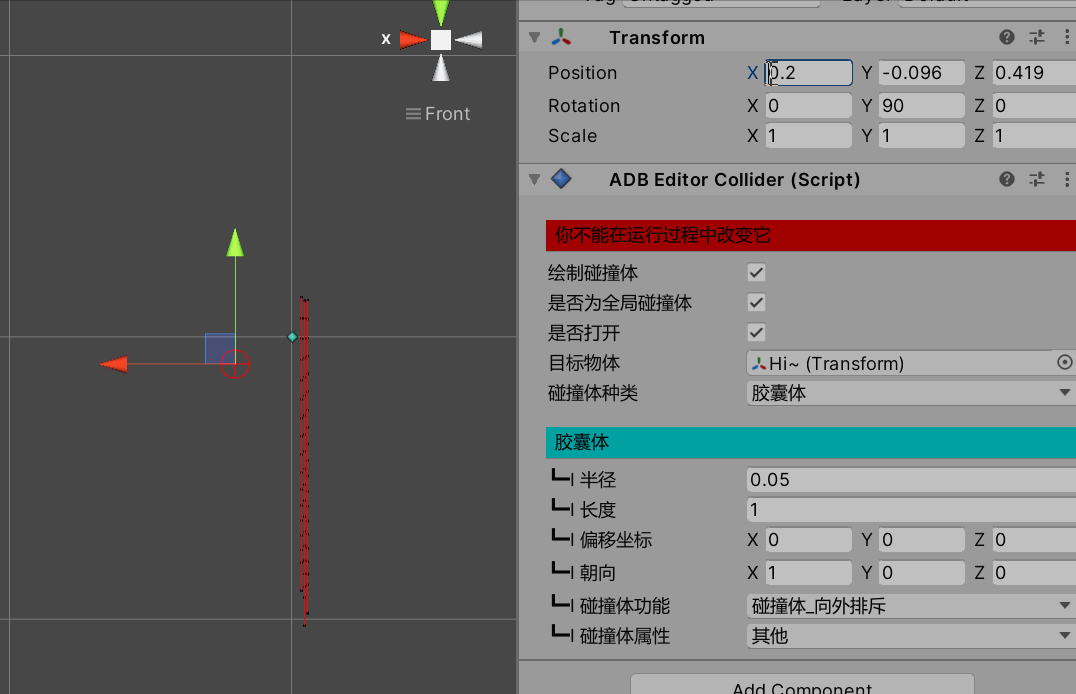
Task: Toggle the 绘制碰撞体 checkbox
Action: tap(757, 272)
